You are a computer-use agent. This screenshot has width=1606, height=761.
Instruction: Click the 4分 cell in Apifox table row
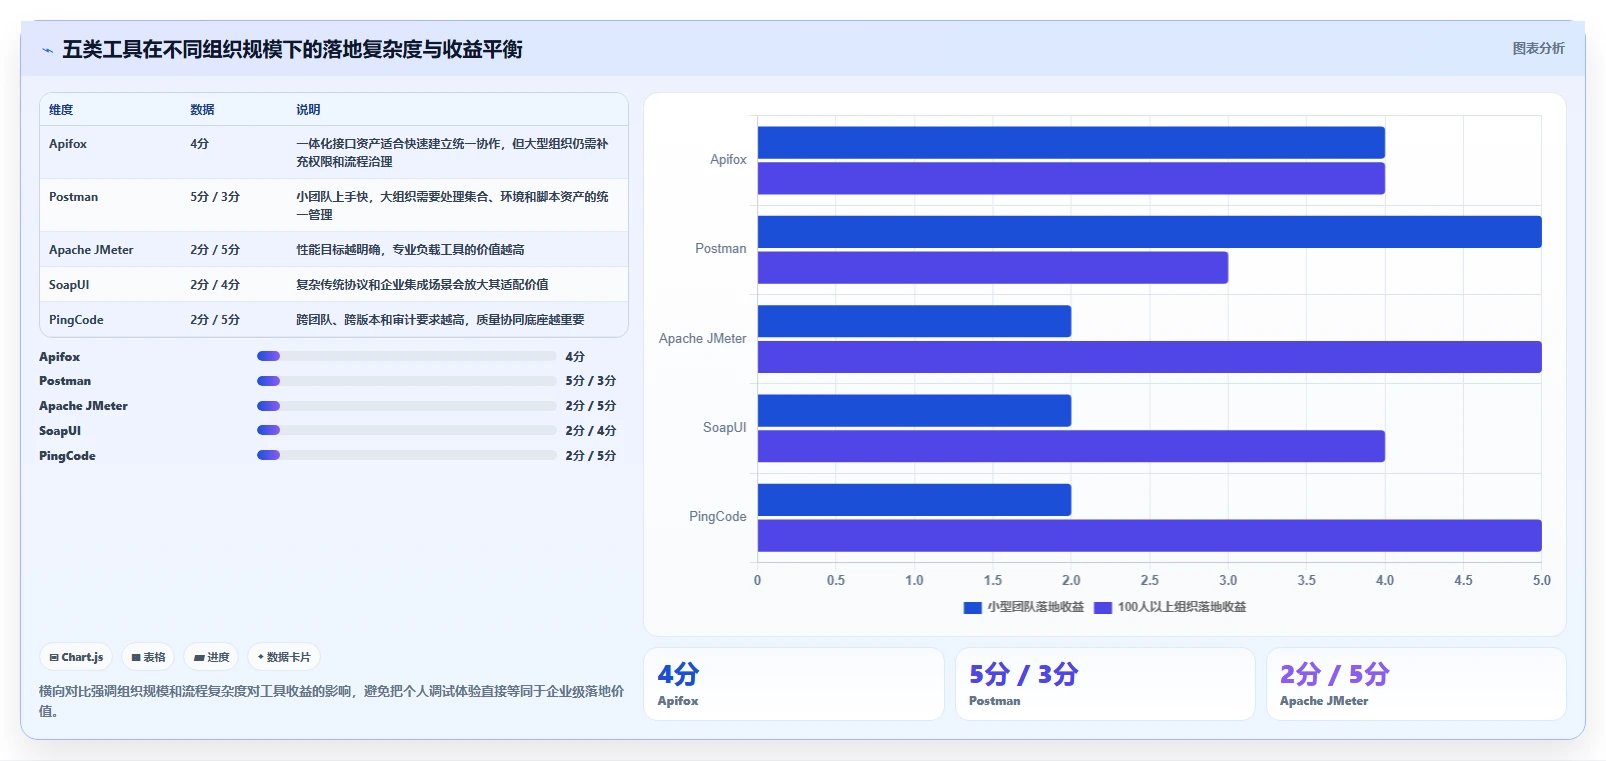199,144
